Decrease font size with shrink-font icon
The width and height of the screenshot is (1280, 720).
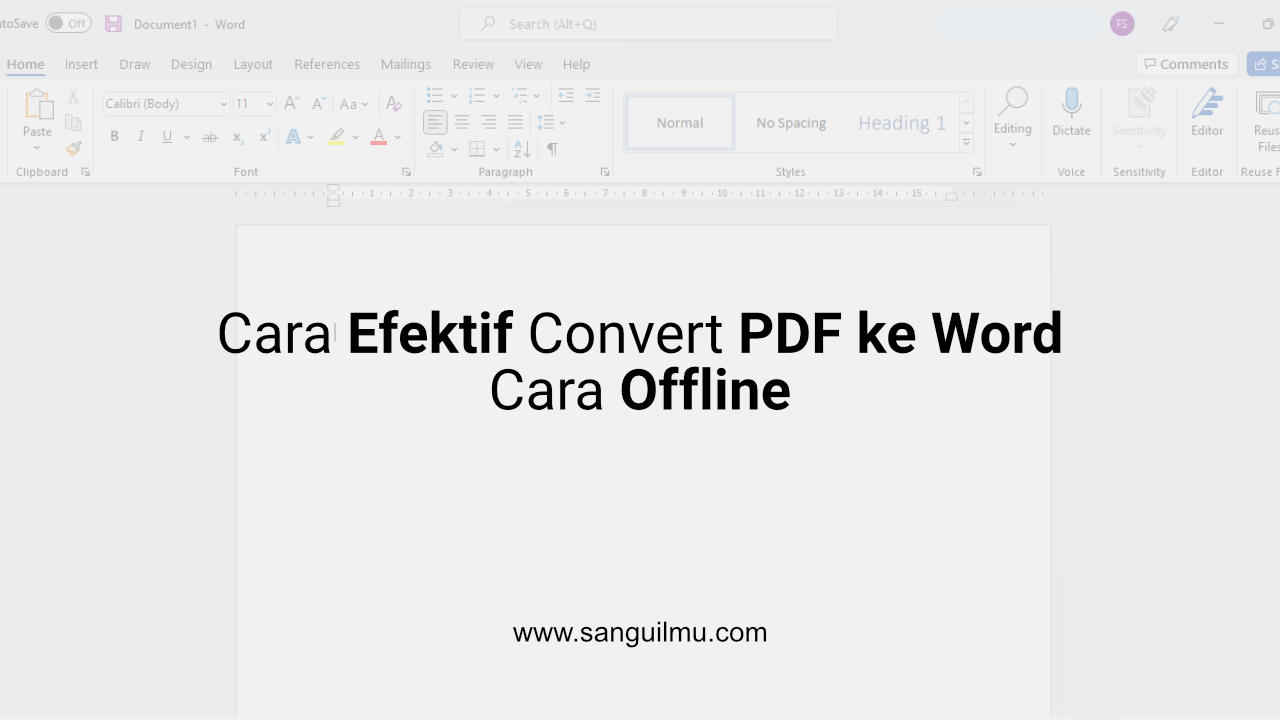click(x=318, y=103)
